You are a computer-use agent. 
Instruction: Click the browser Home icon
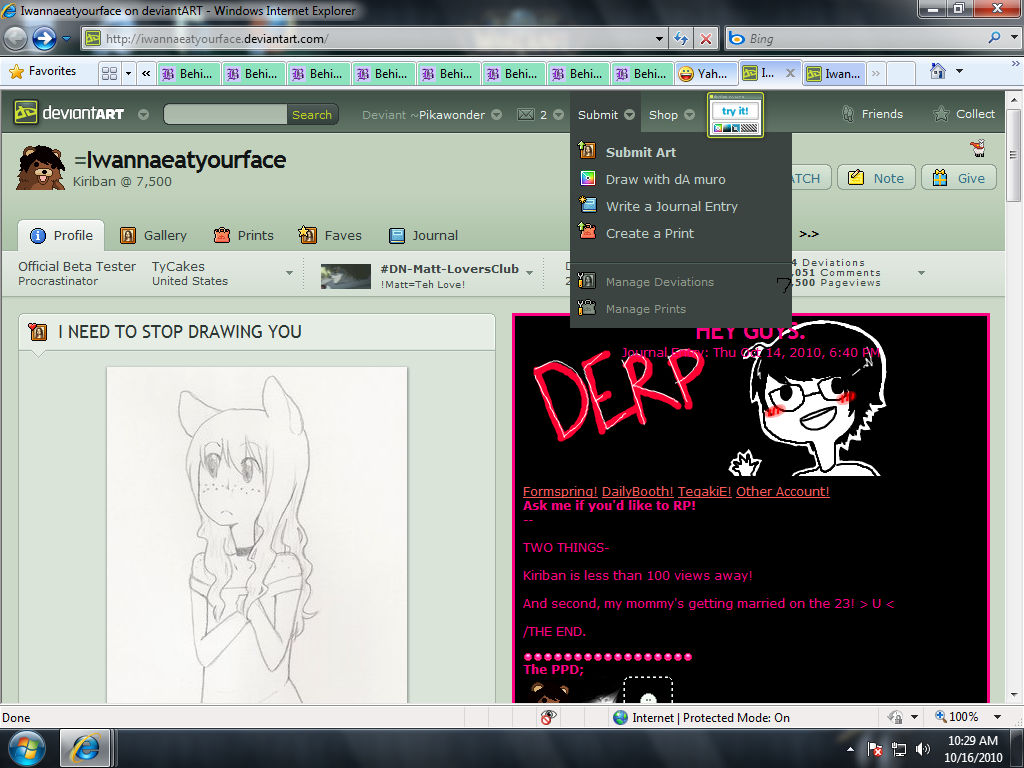pyautogui.click(x=938, y=71)
